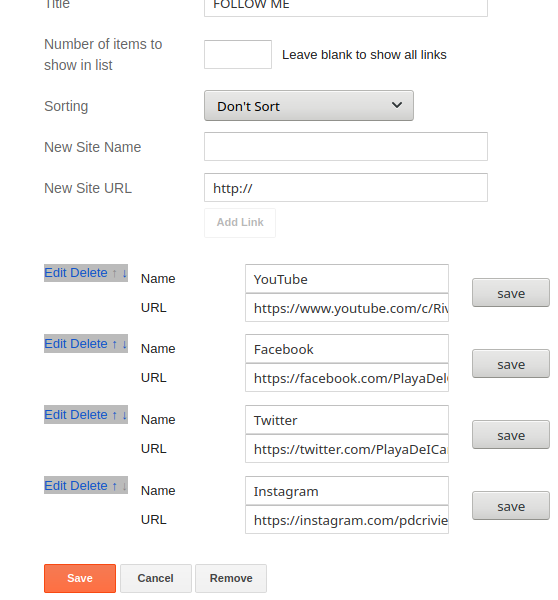Delete the Instagram link entry

pyautogui.click(x=89, y=486)
